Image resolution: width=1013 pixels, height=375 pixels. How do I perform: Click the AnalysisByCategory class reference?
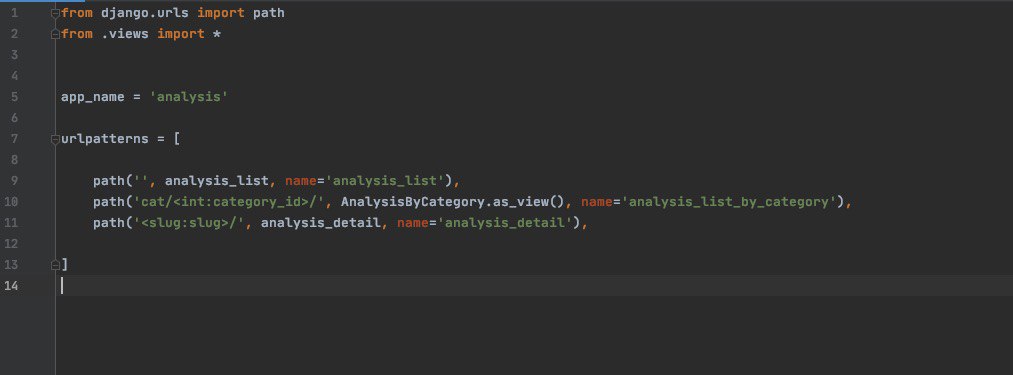pyautogui.click(x=413, y=202)
